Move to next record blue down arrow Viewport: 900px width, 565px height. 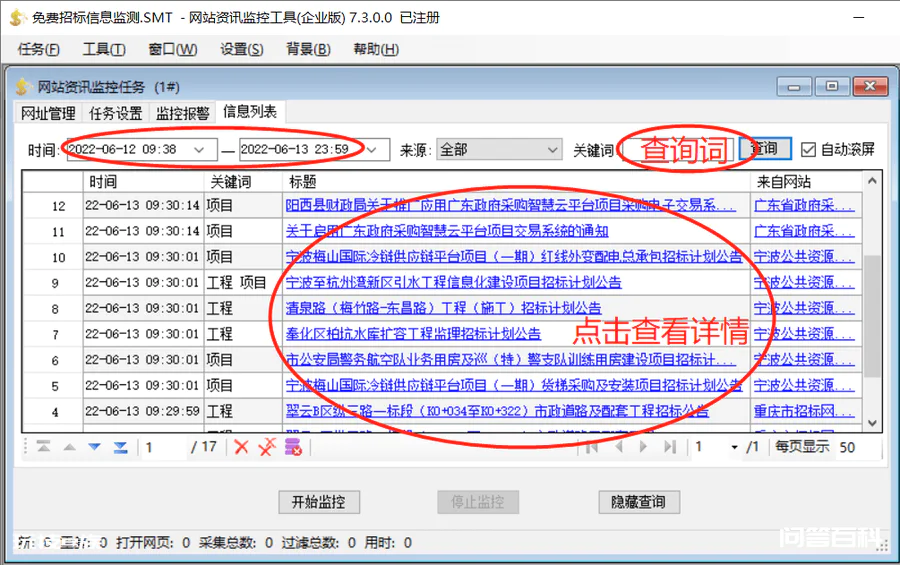(x=95, y=447)
